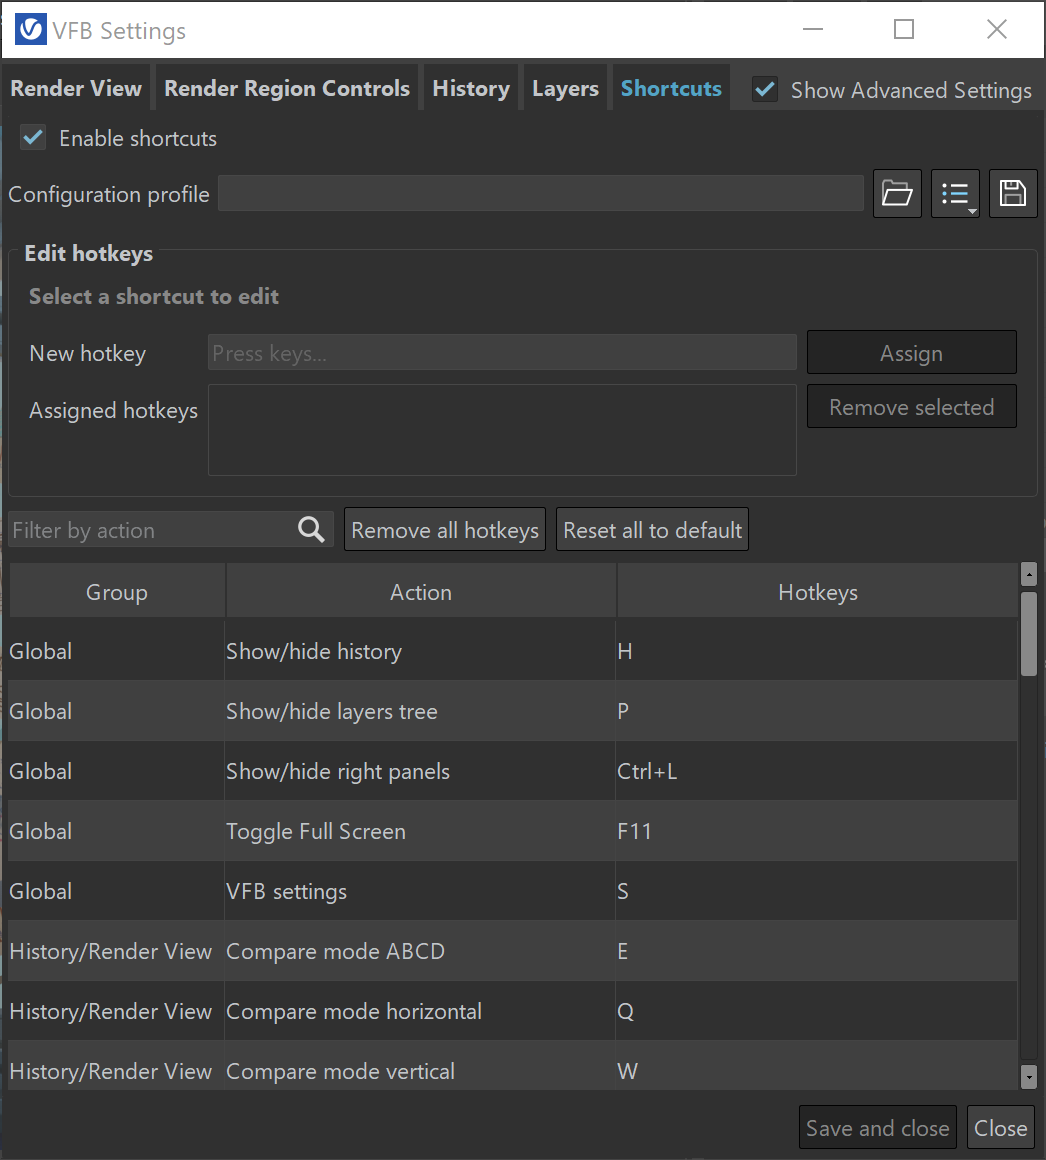Select the Shortcuts tab
1046x1160 pixels.
[671, 88]
